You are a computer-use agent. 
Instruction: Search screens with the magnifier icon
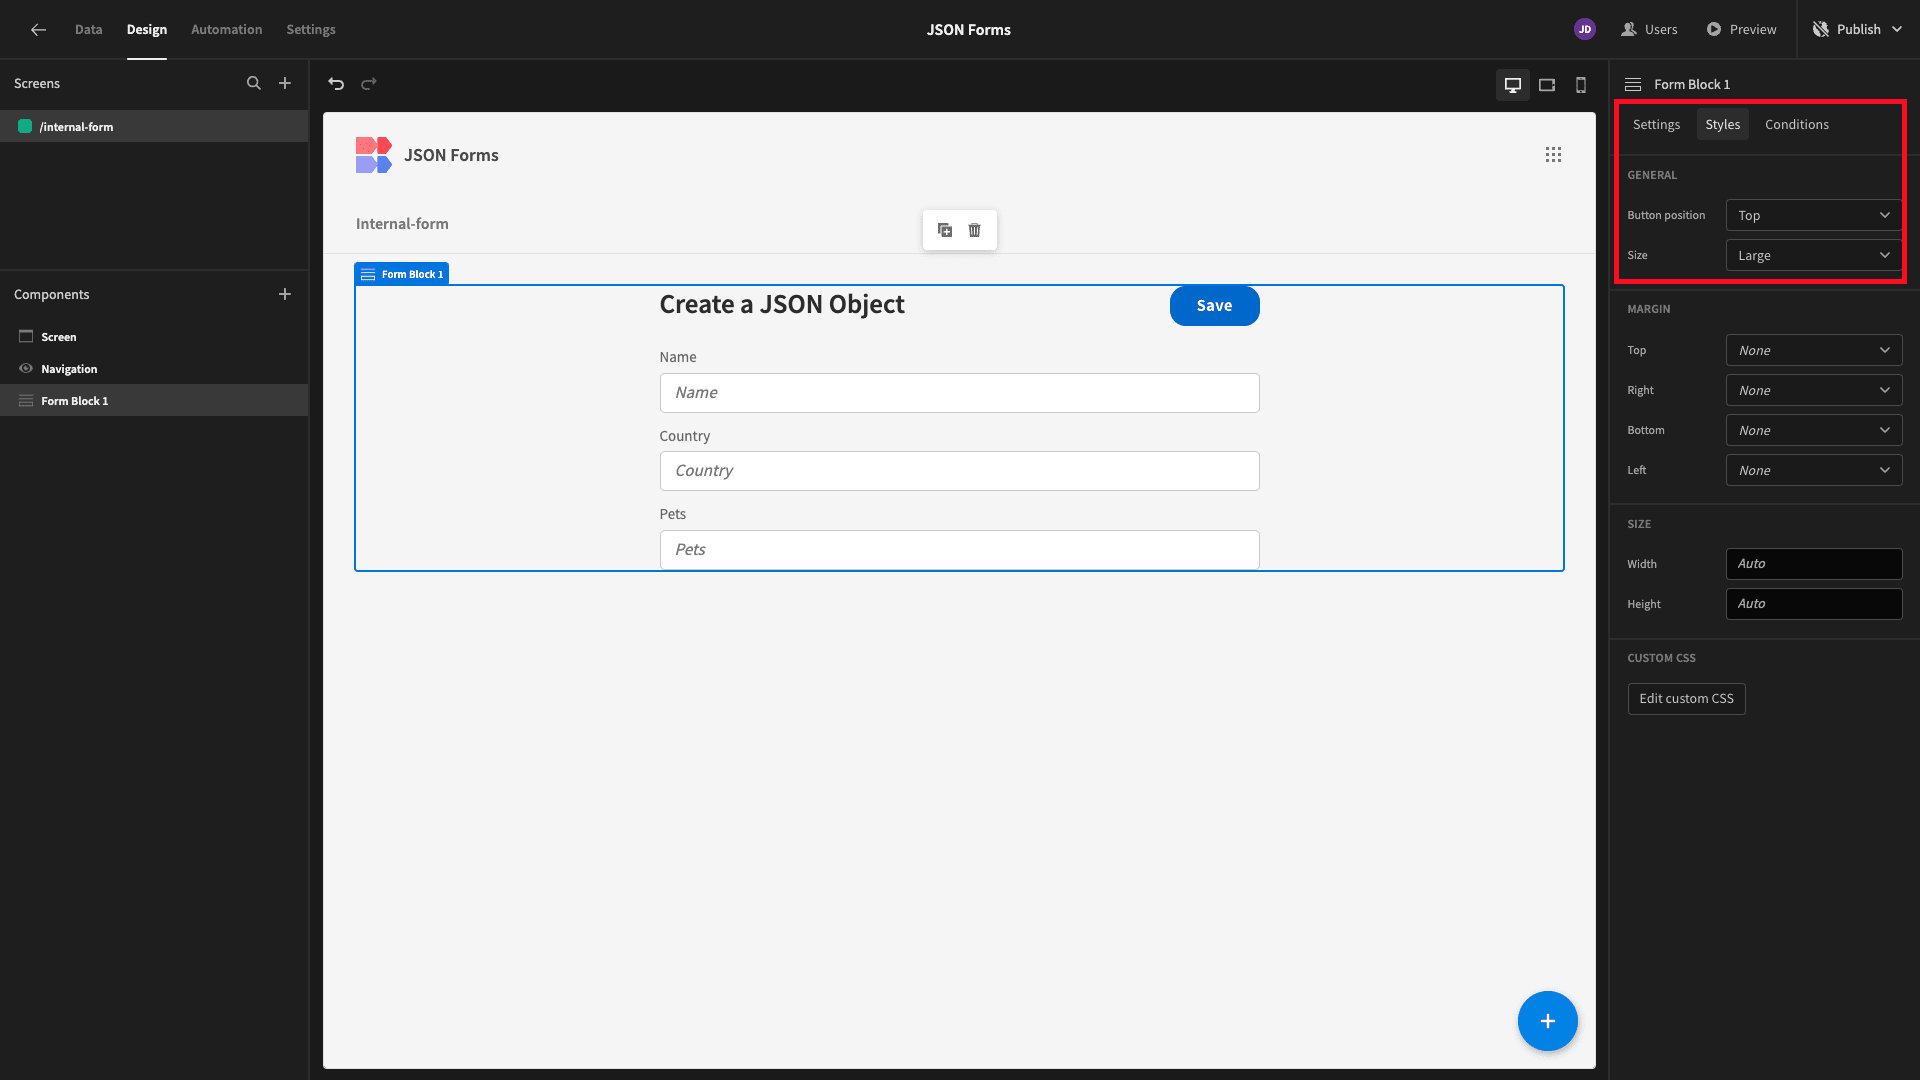(x=254, y=84)
